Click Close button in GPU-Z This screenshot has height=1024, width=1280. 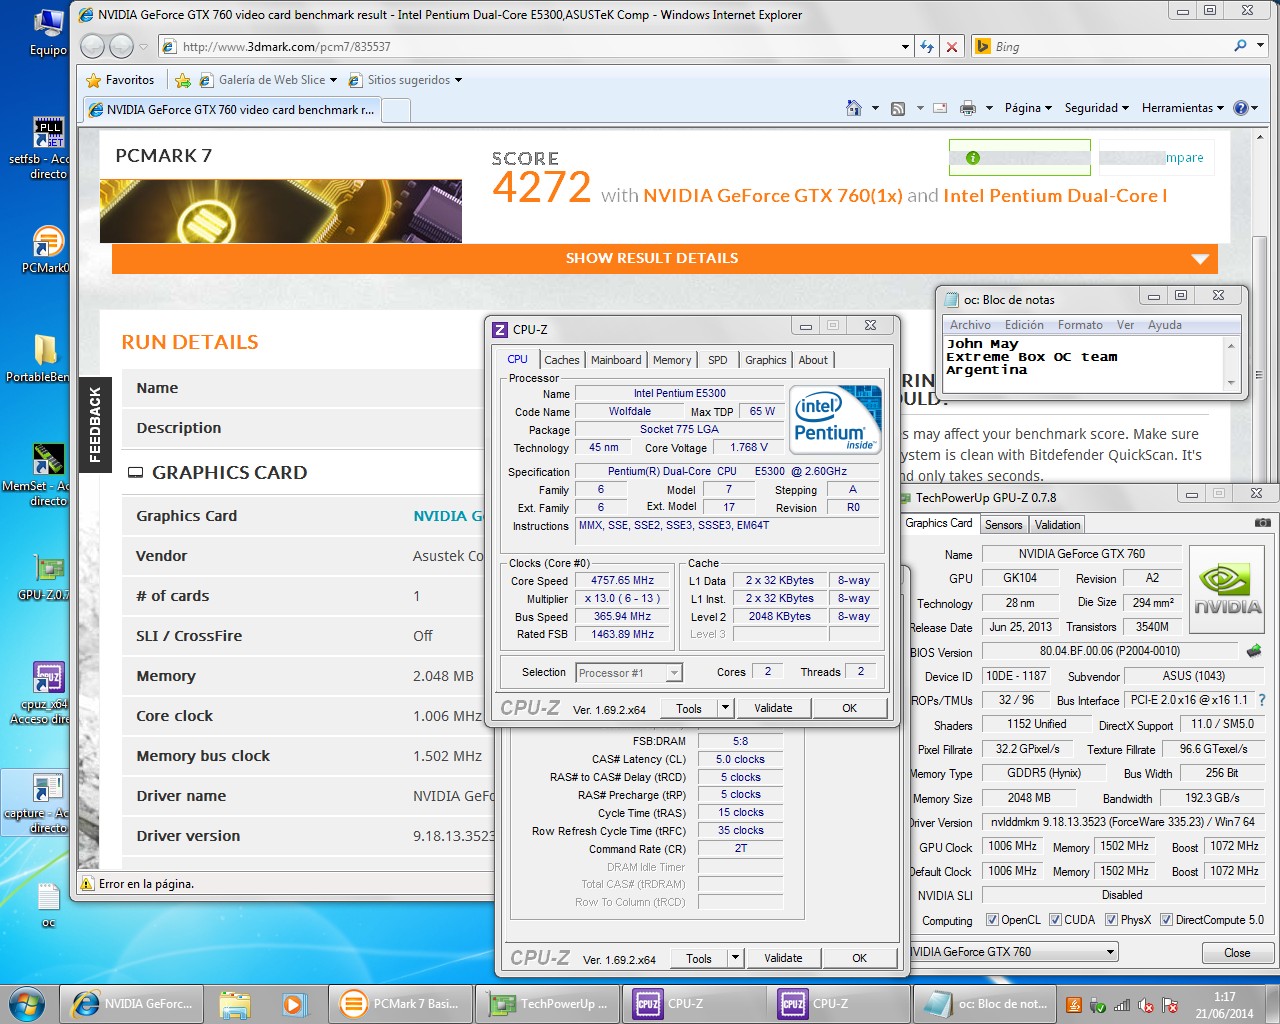(1237, 953)
